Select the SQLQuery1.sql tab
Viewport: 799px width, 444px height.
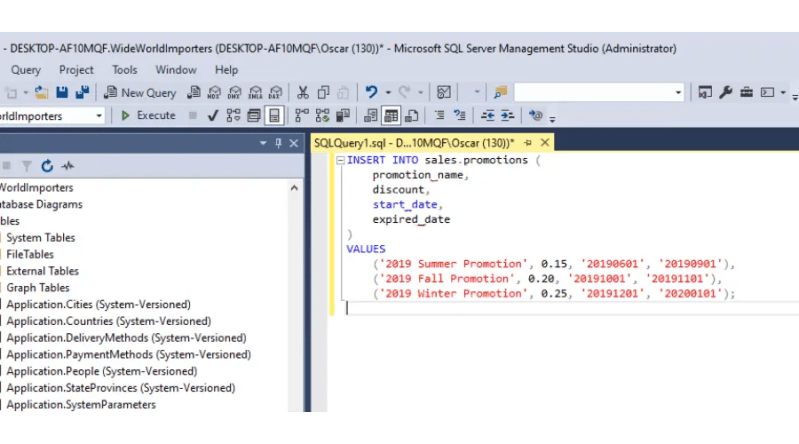(x=414, y=143)
